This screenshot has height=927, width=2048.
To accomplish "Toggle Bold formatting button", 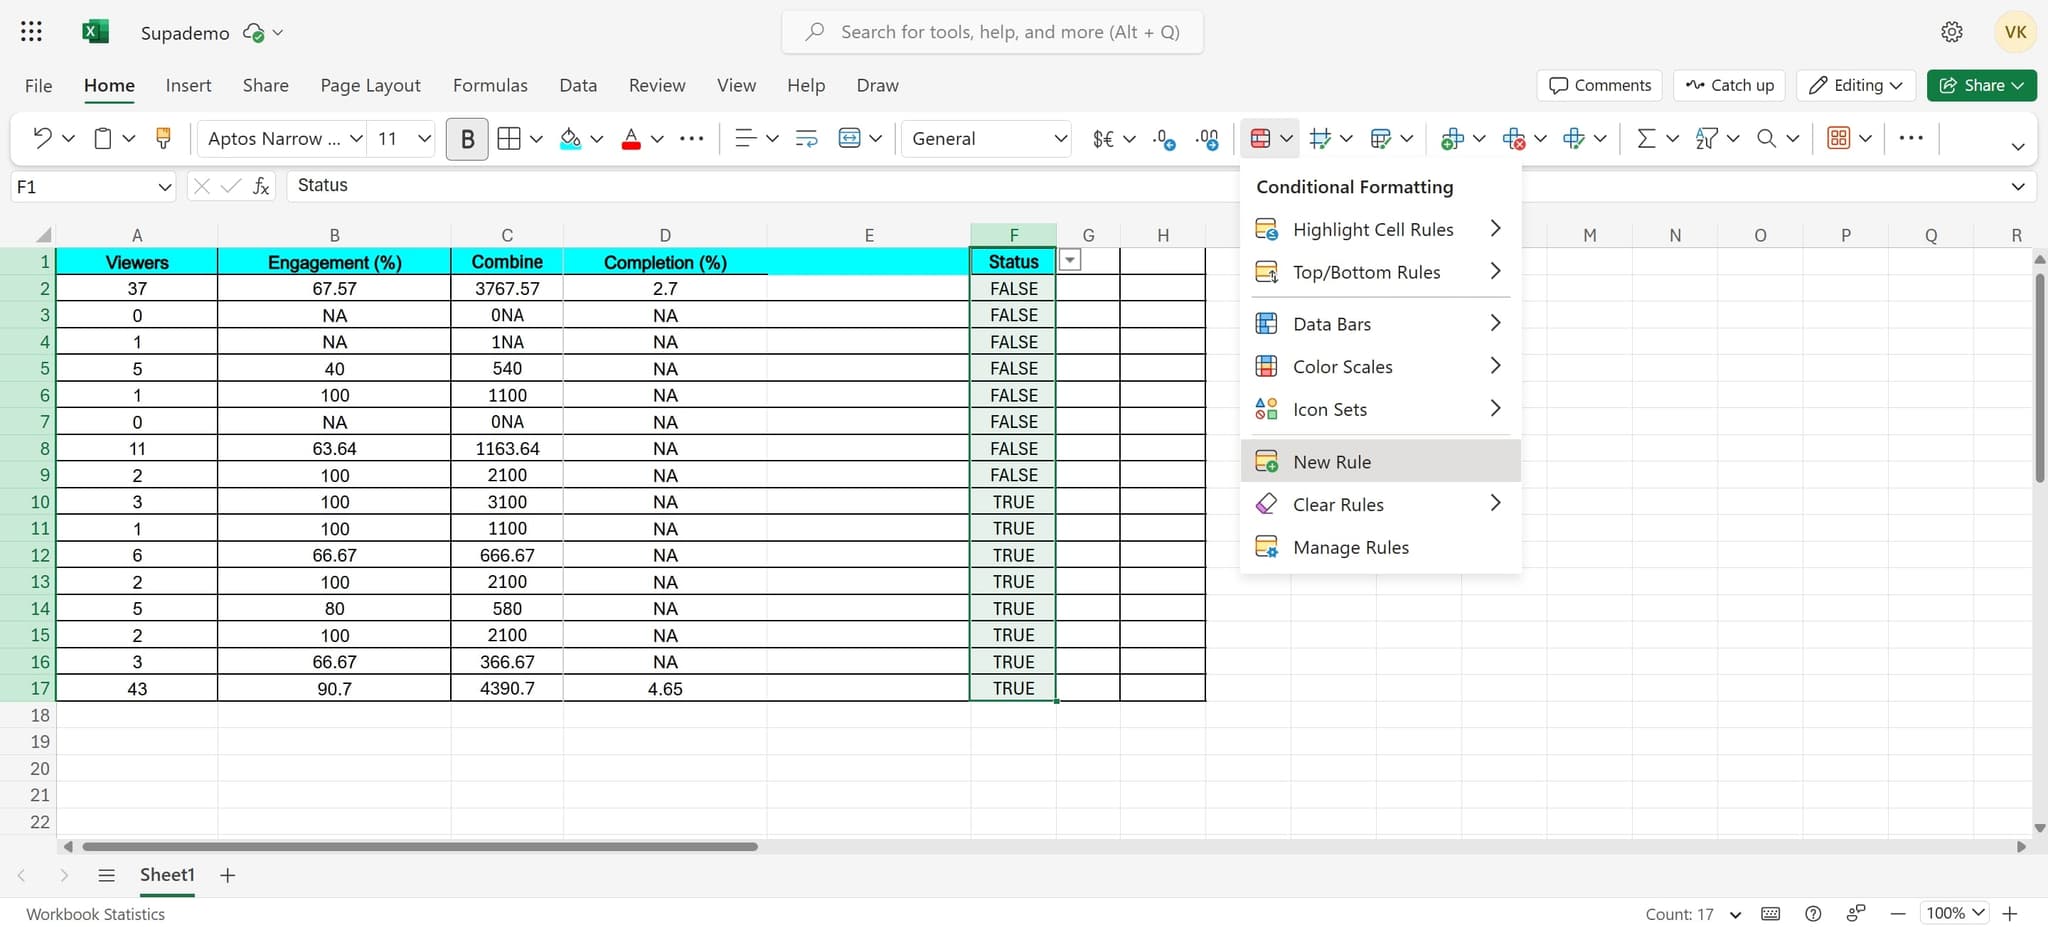I will pos(467,139).
